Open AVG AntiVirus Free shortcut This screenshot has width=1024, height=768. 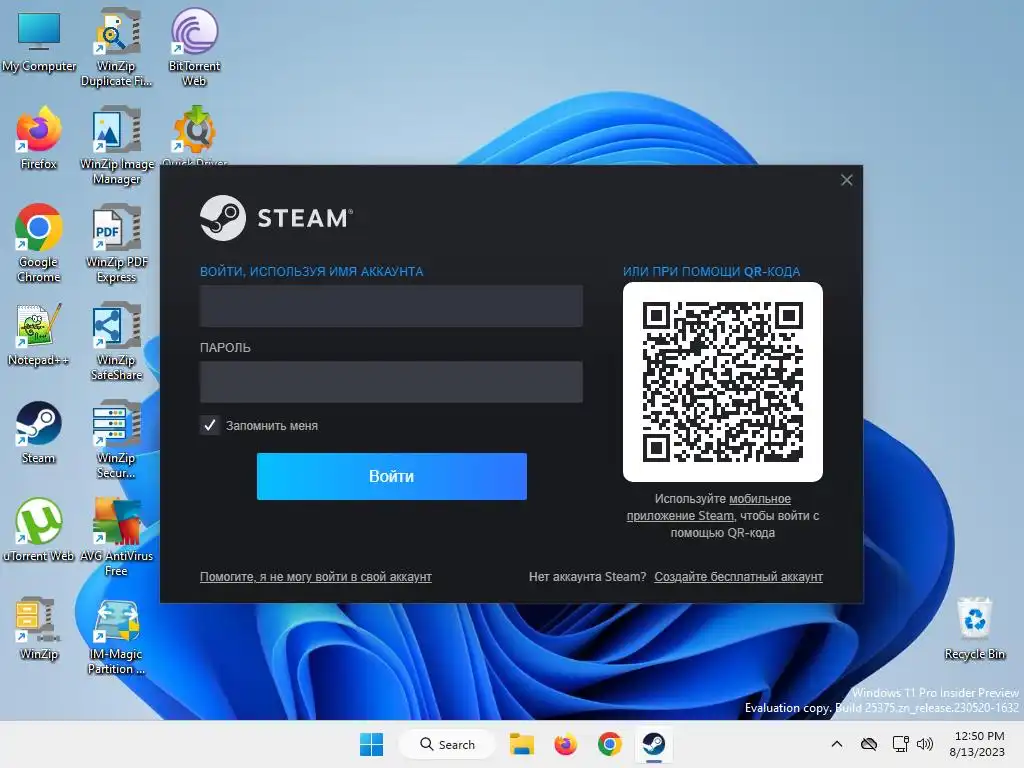116,537
